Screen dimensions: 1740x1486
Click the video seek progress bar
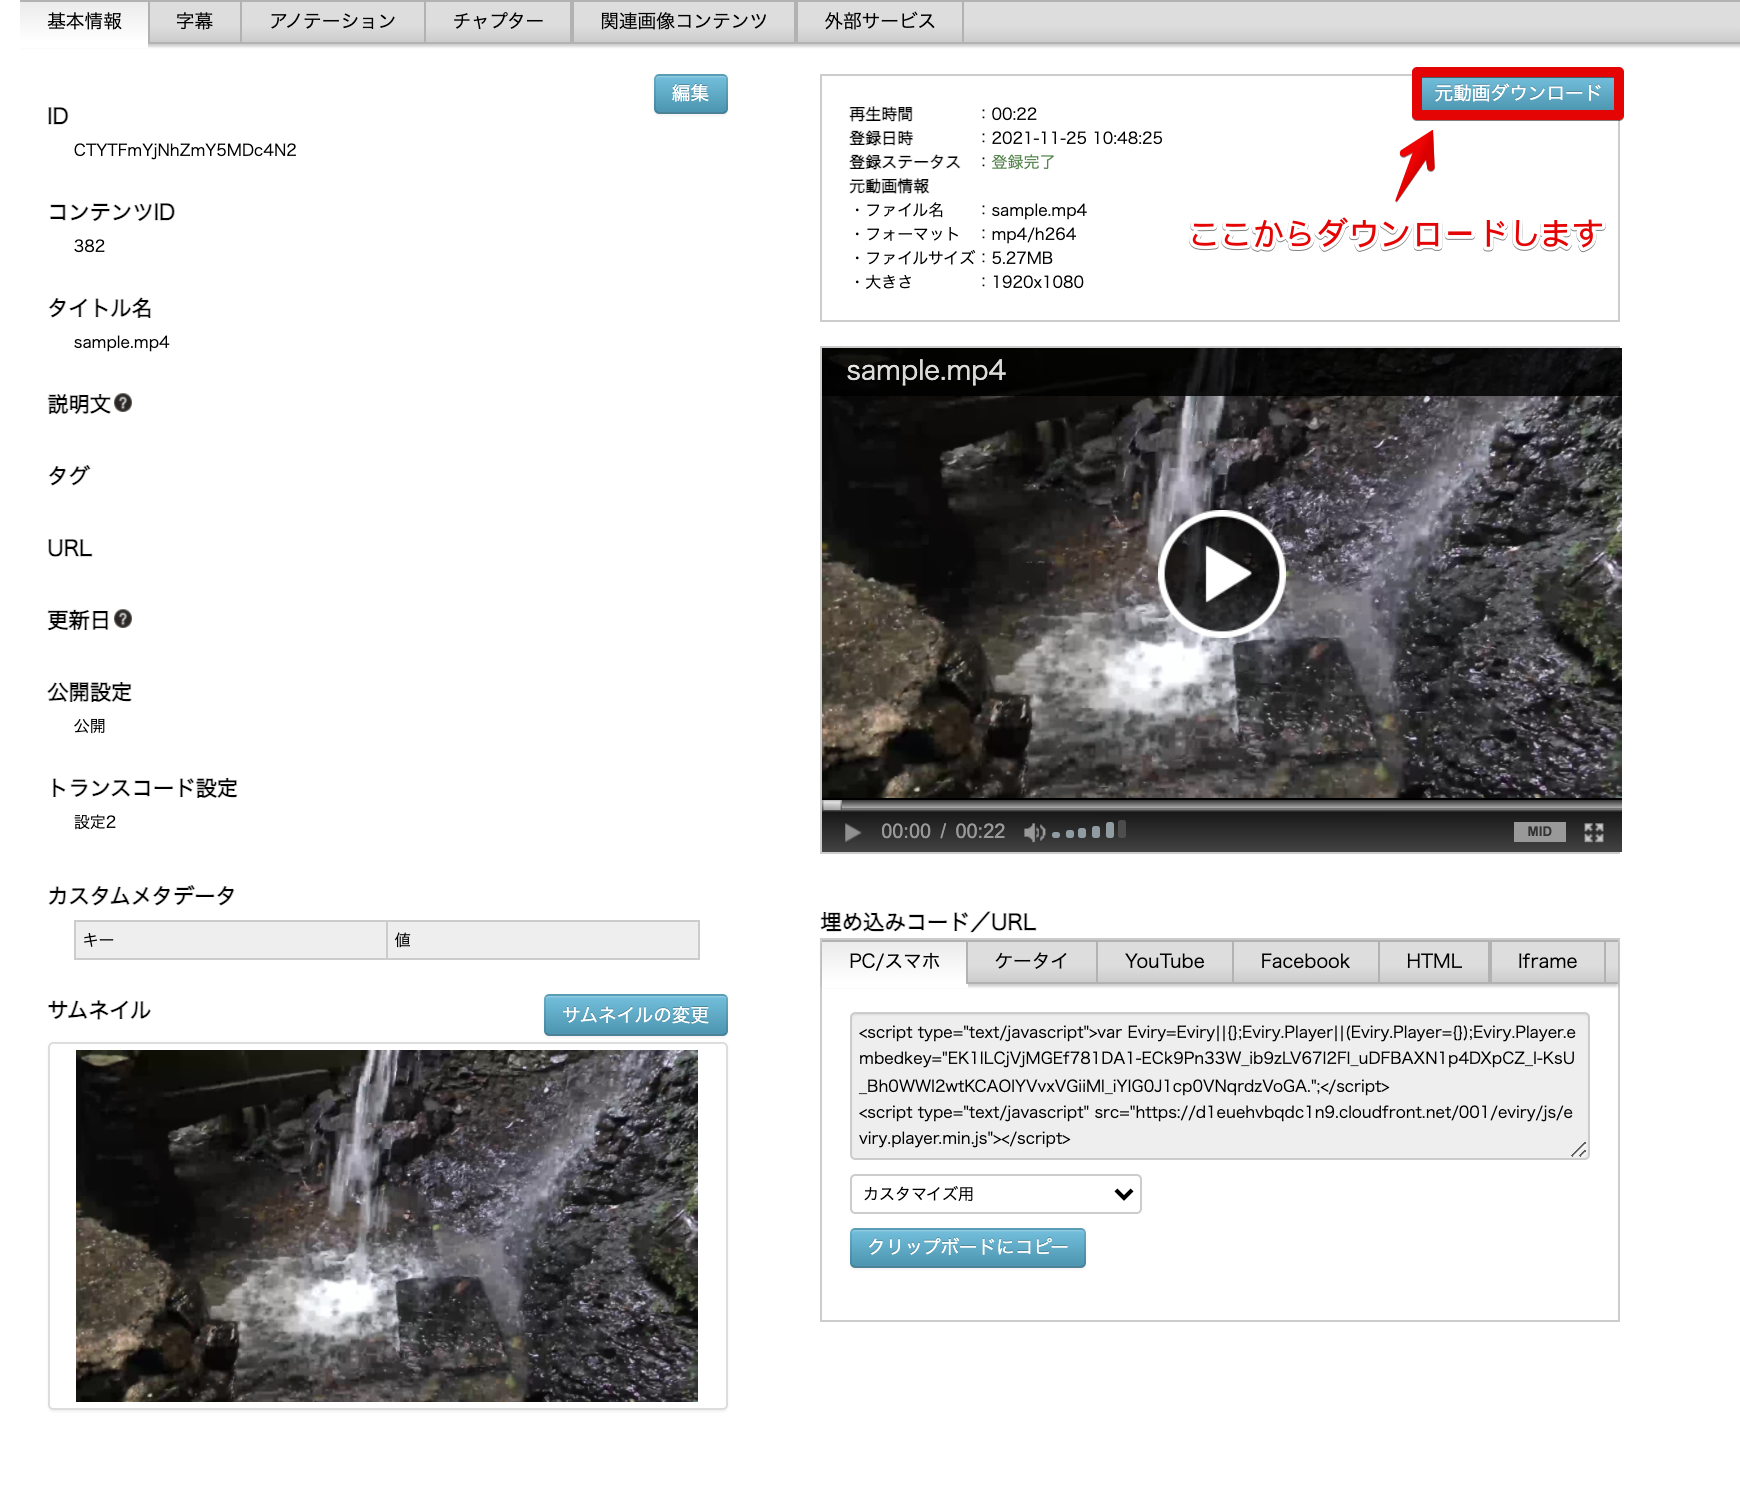1221,804
